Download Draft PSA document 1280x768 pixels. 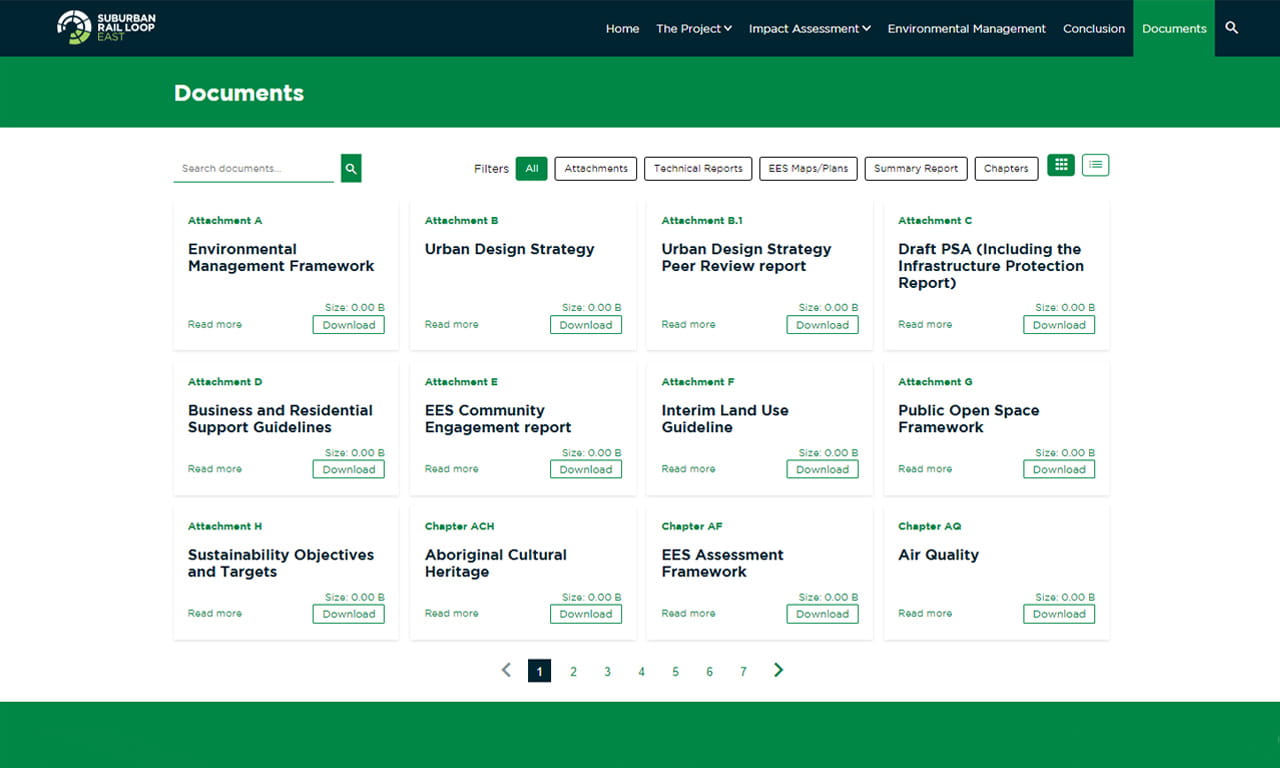[x=1059, y=325]
